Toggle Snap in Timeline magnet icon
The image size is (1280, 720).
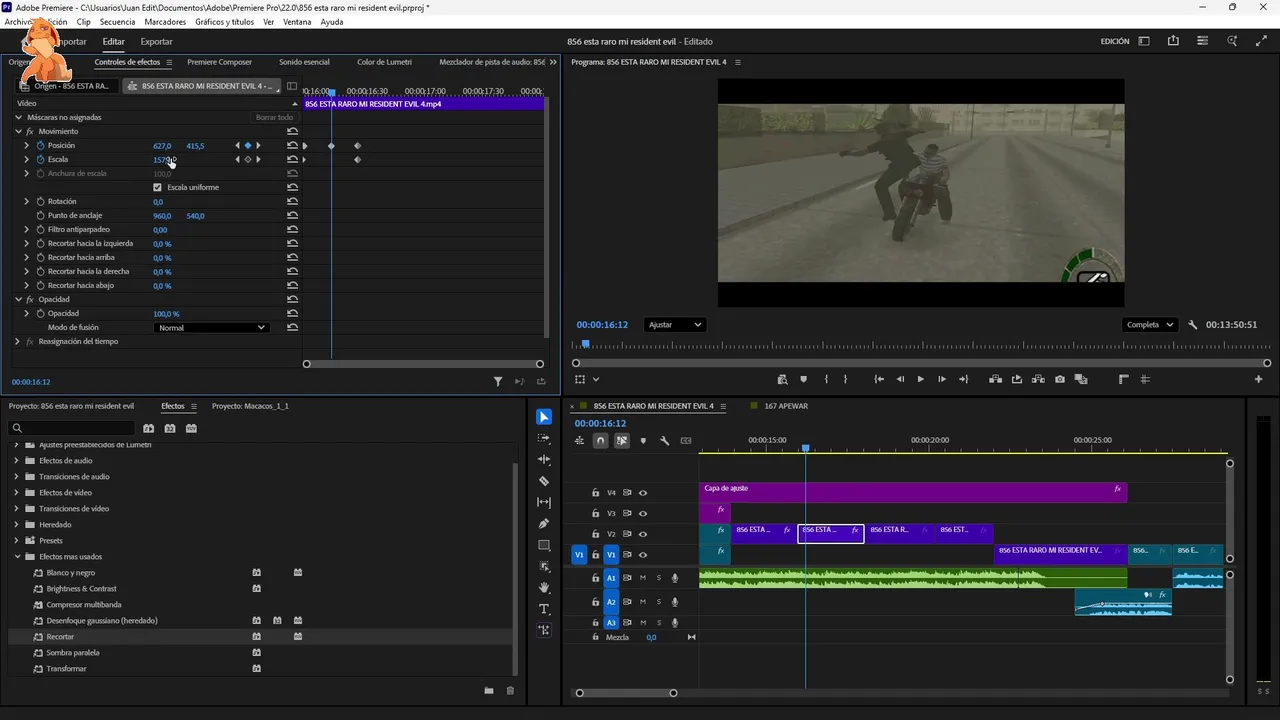pos(600,441)
